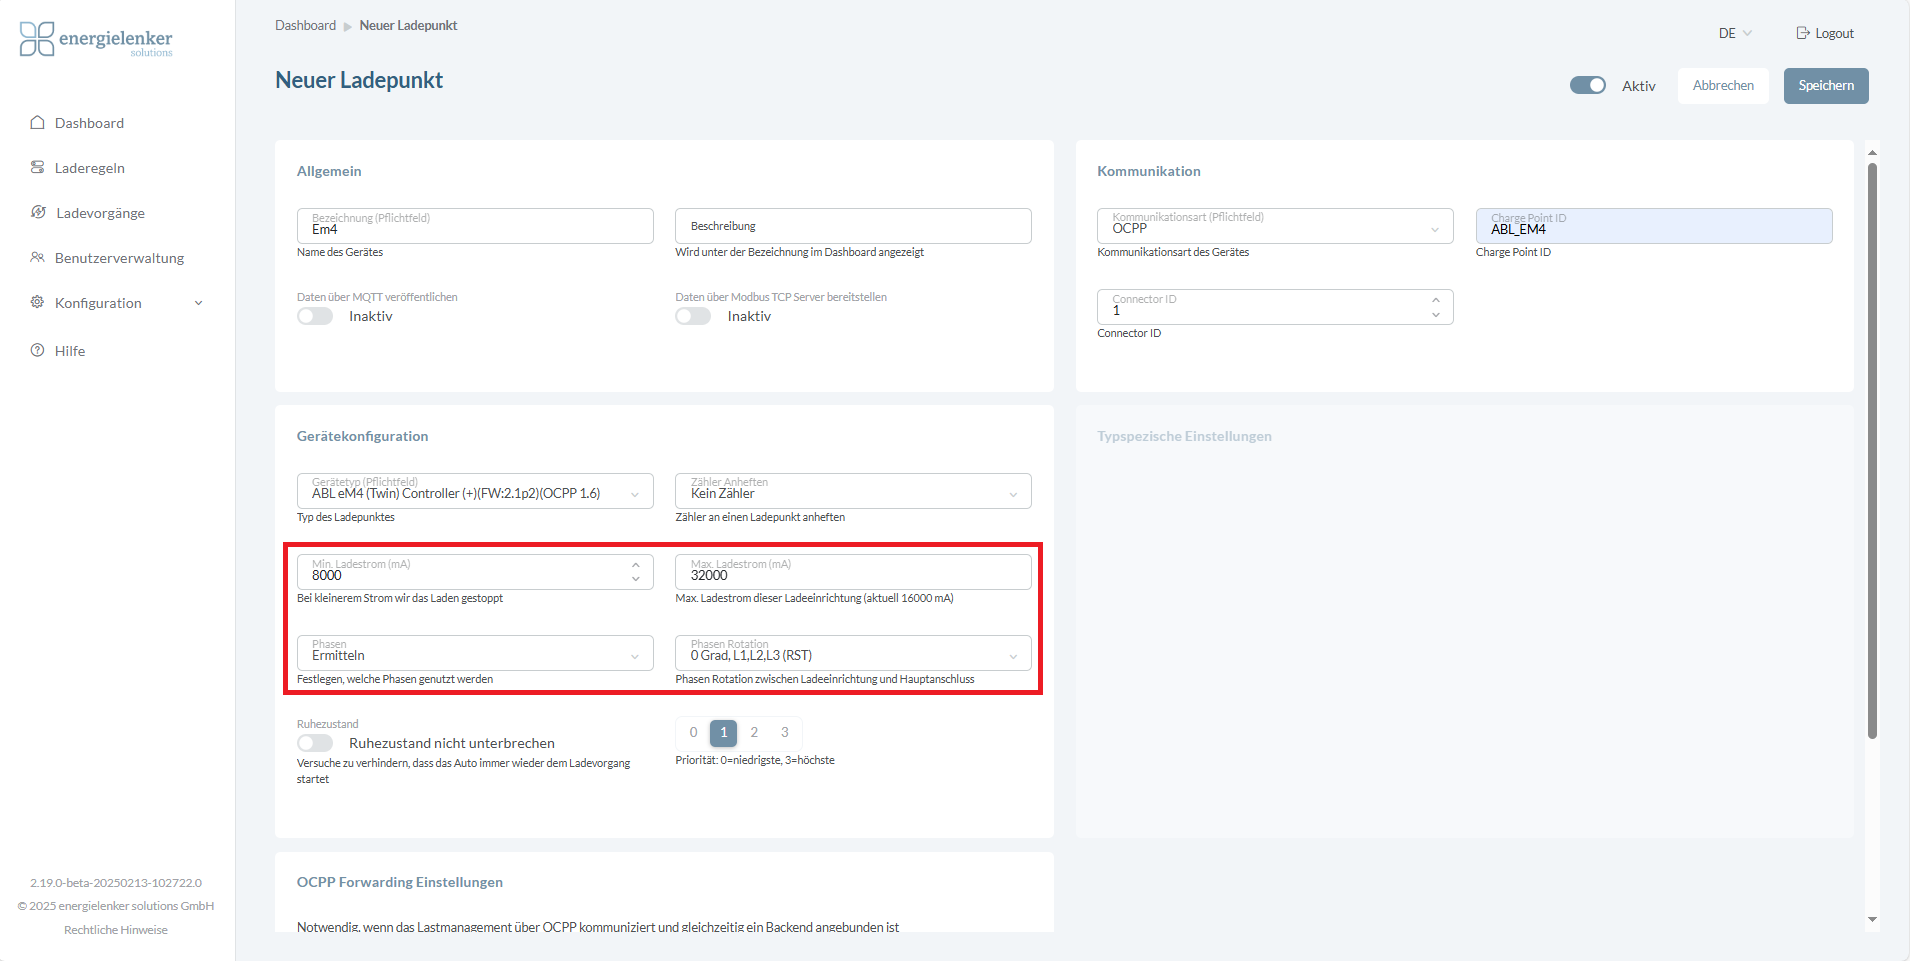Click the Benutzerverwaltung users icon
This screenshot has height=961, width=1910.
click(37, 258)
